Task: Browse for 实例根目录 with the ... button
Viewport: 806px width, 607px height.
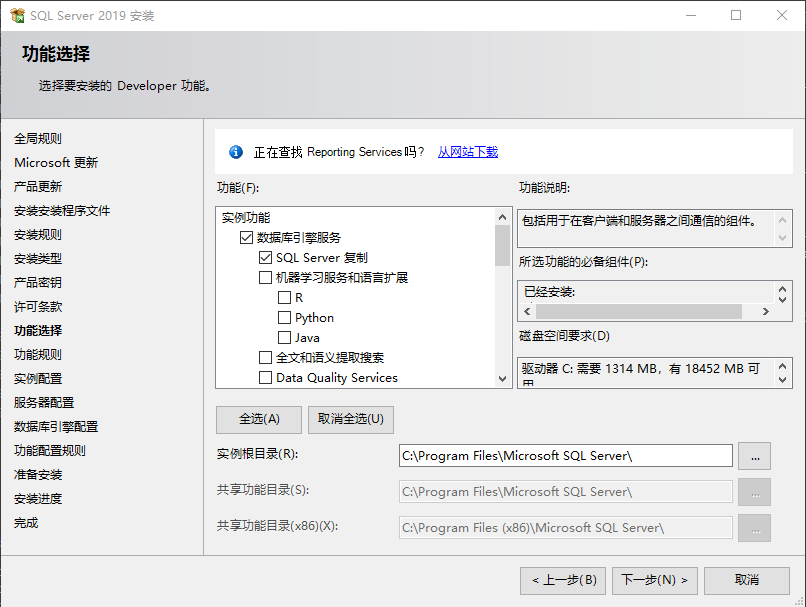Action: click(755, 456)
